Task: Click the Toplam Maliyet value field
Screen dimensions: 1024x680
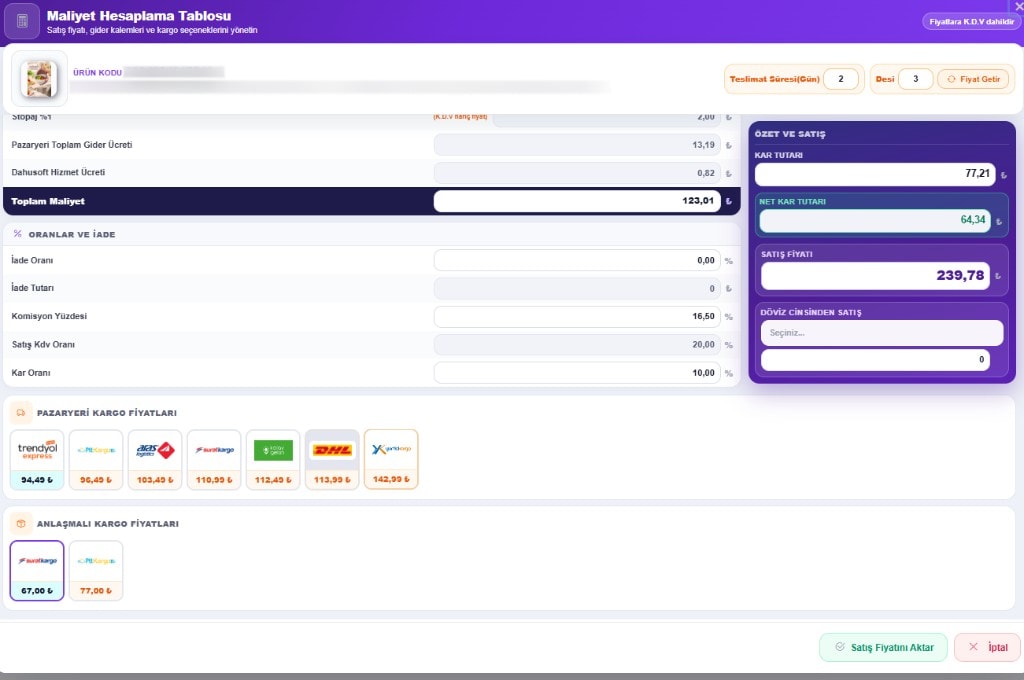Action: (577, 201)
